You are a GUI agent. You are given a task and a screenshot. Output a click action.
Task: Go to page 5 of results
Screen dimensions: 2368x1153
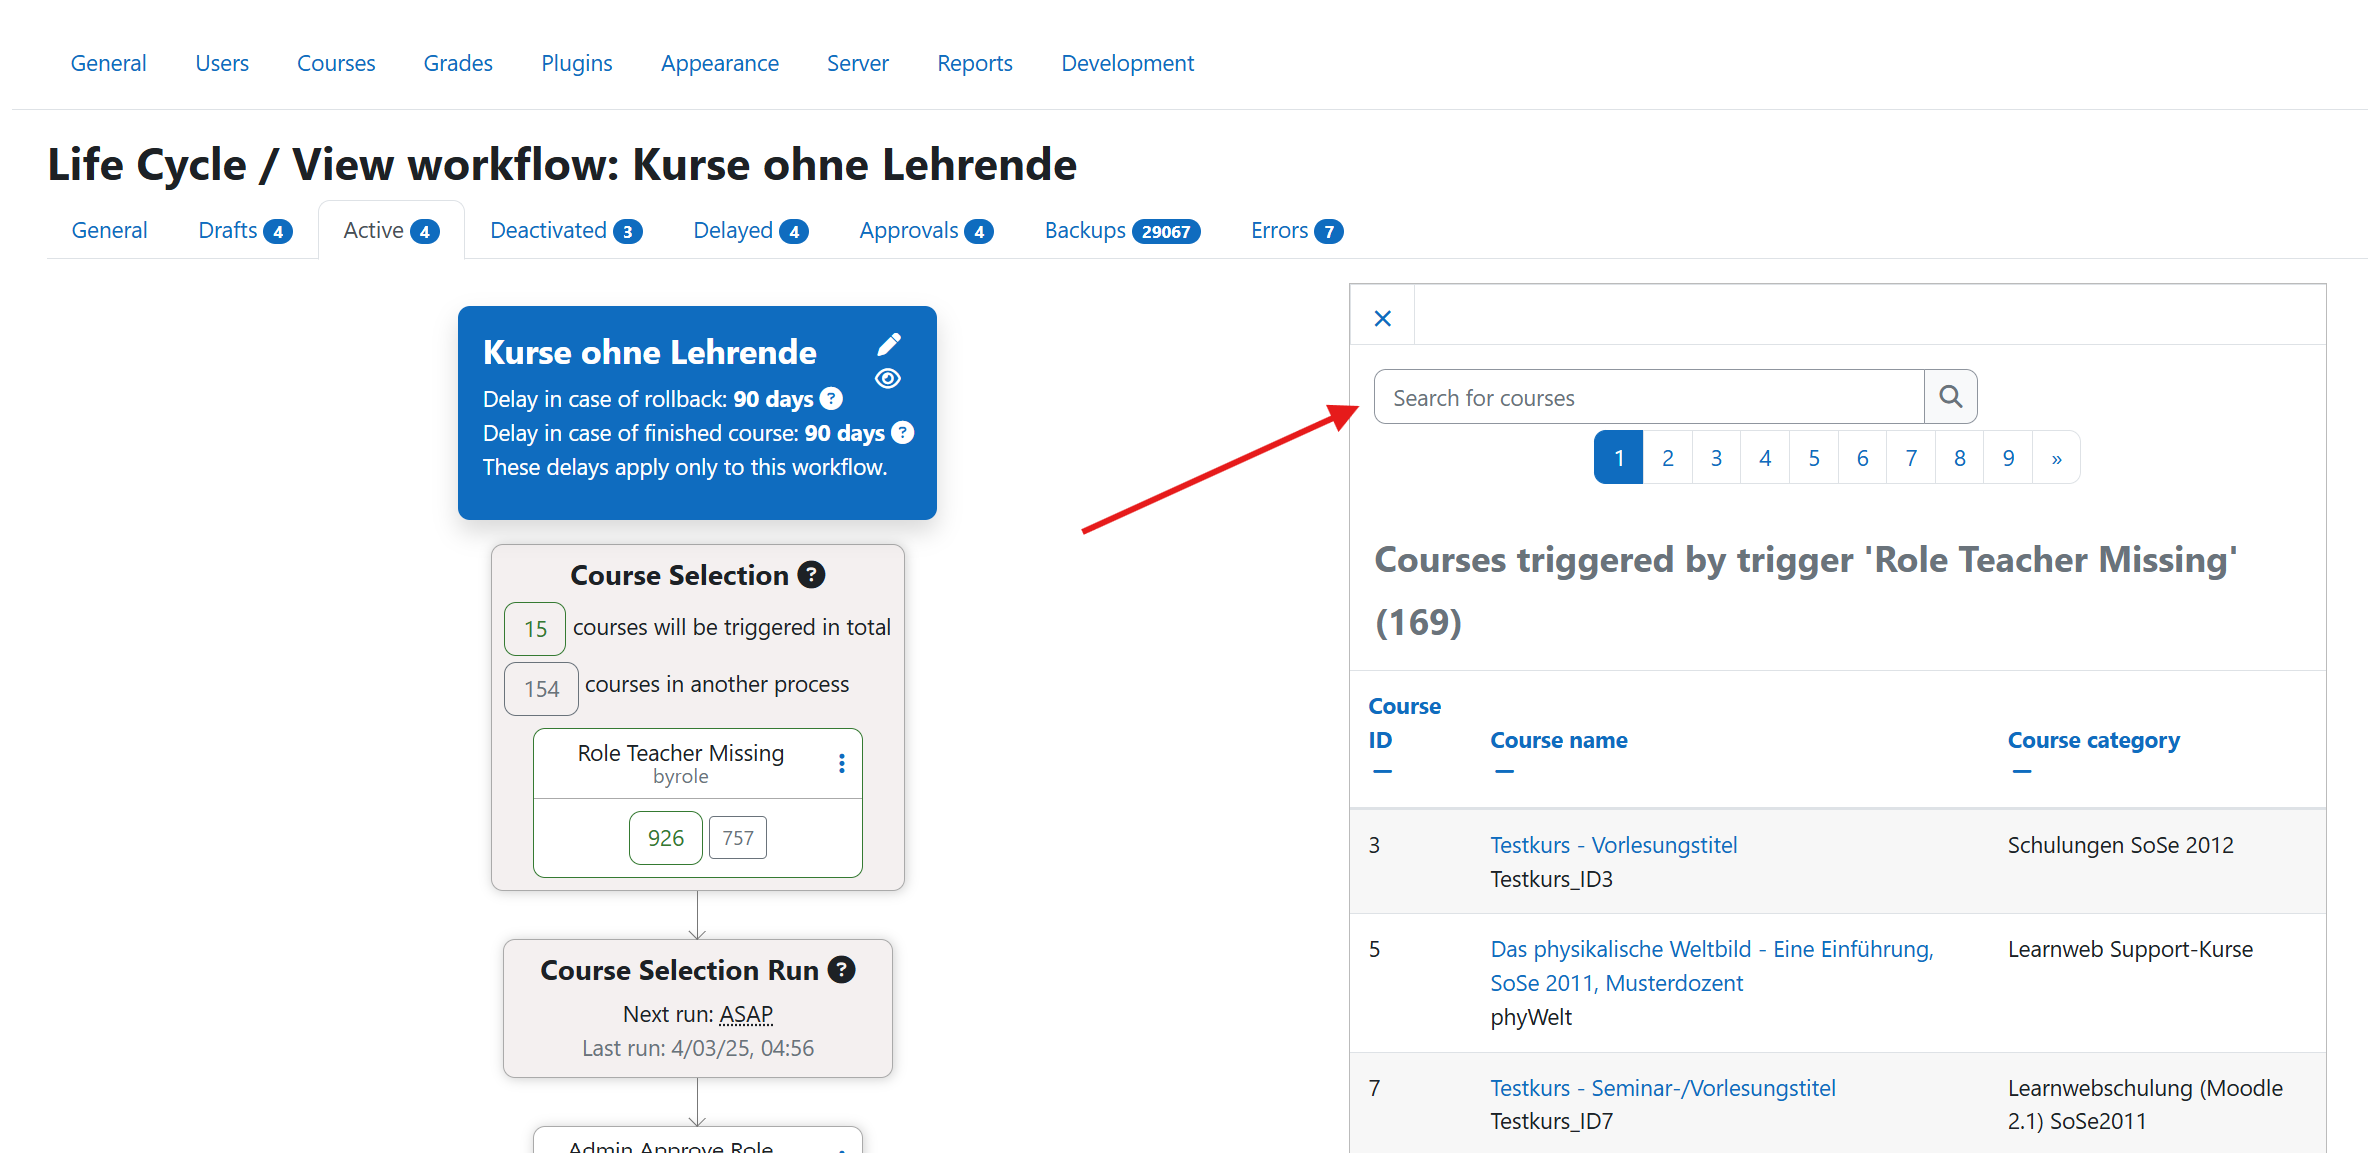tap(1813, 458)
